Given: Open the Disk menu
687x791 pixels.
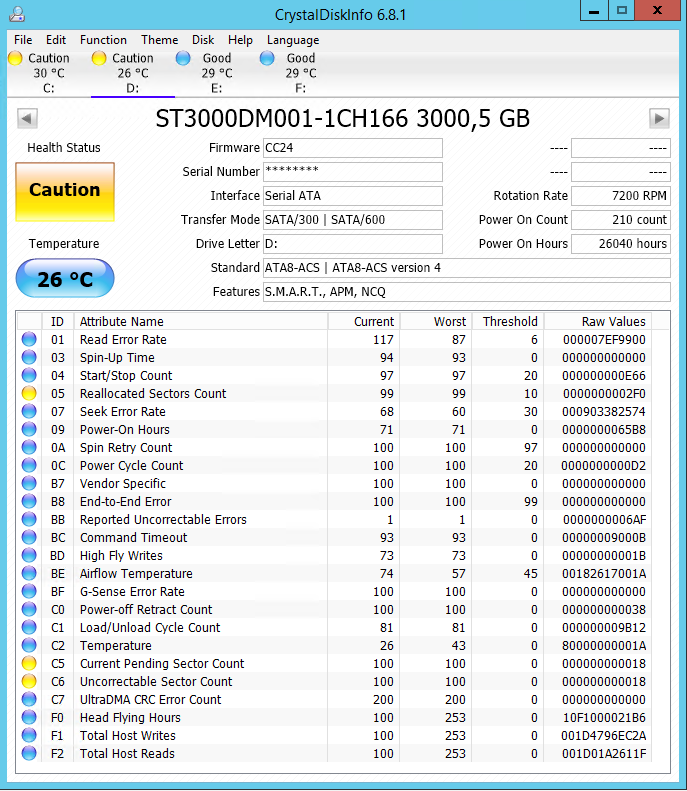Looking at the screenshot, I should (x=203, y=40).
